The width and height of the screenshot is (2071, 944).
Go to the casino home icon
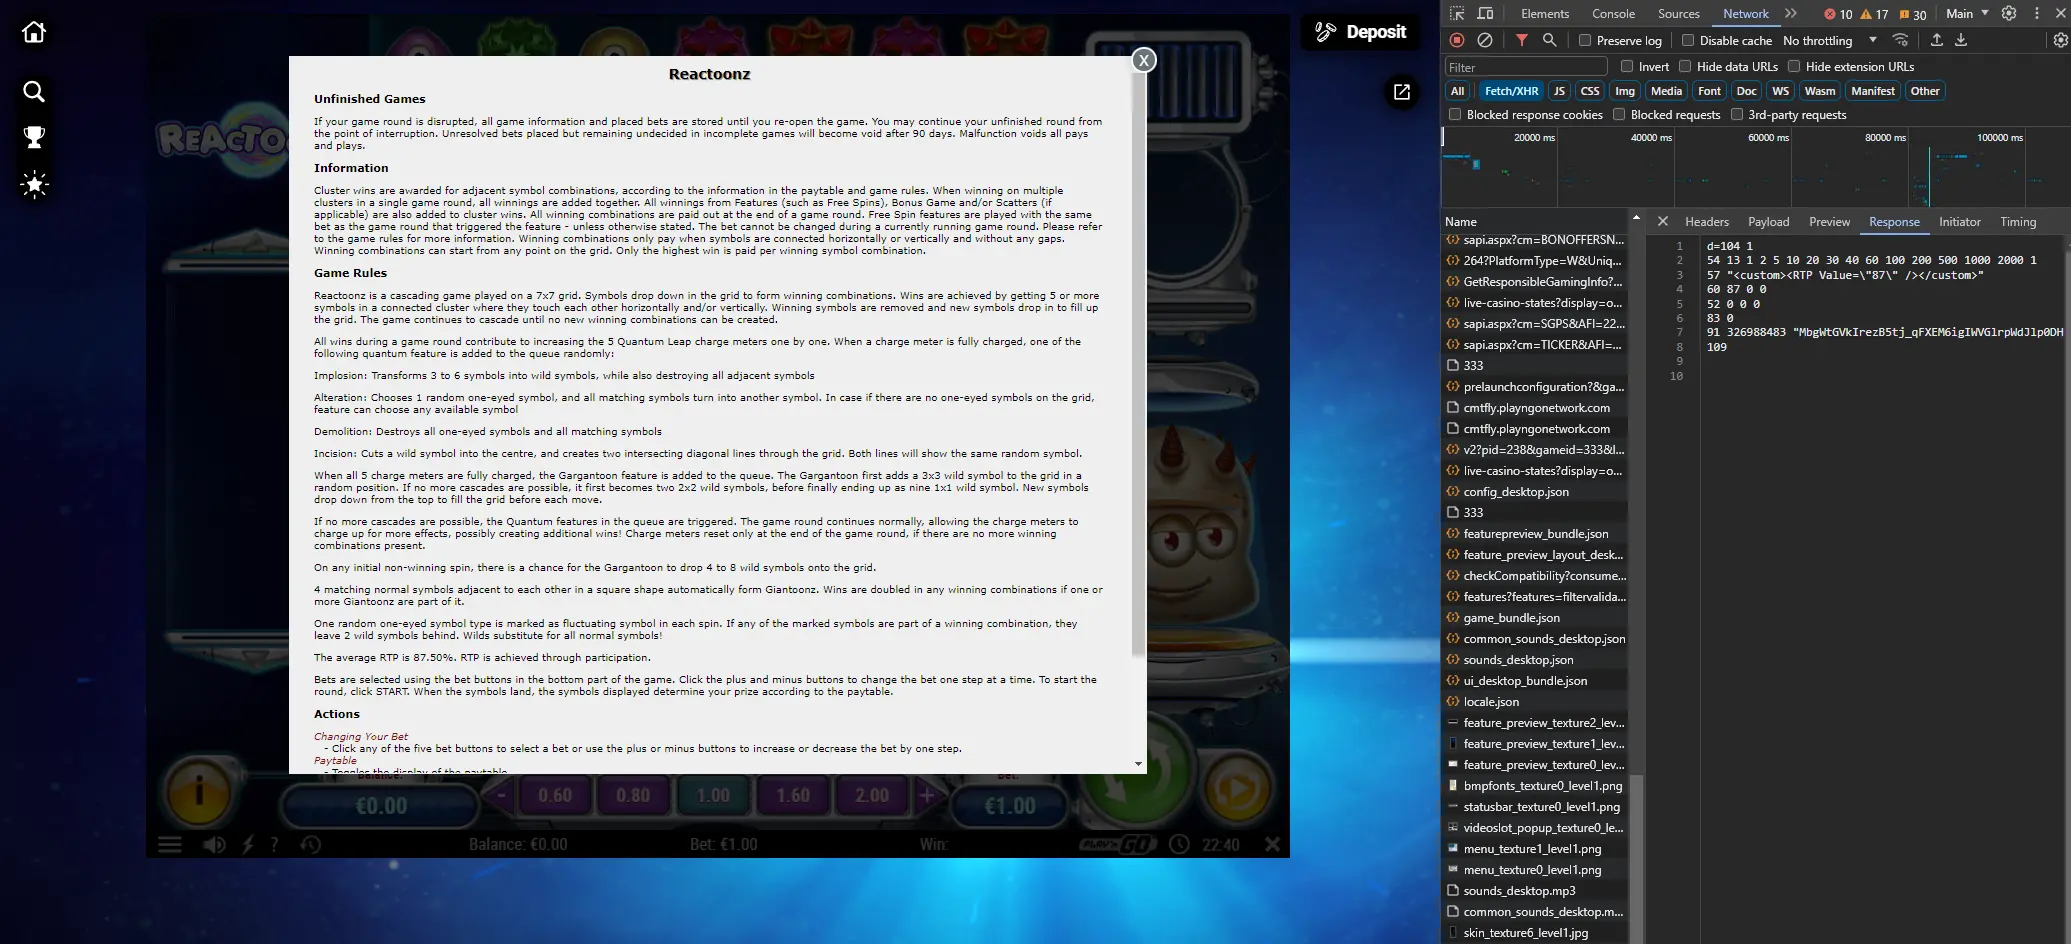pos(34,32)
